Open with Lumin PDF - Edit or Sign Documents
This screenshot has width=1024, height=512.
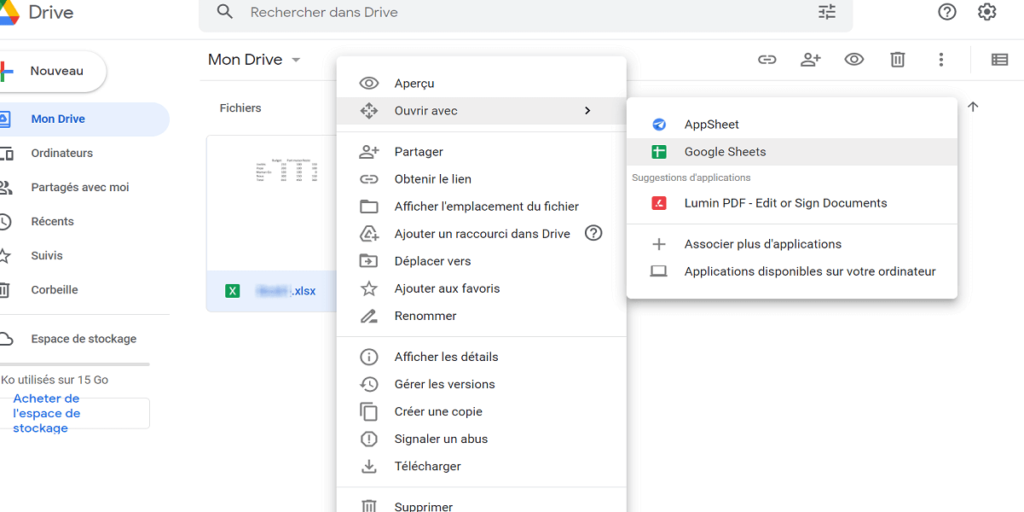792,203
